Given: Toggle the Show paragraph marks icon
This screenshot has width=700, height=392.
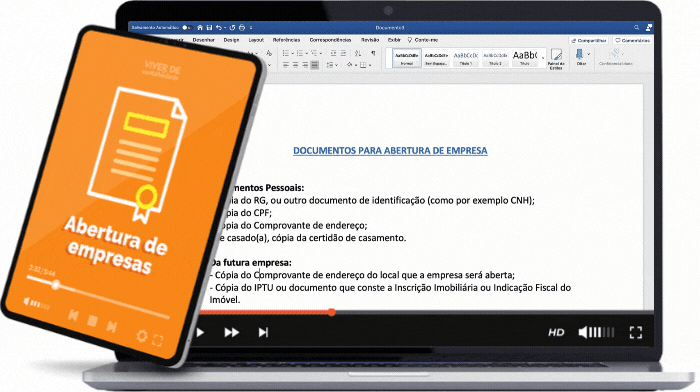Looking at the screenshot, I should tap(373, 53).
